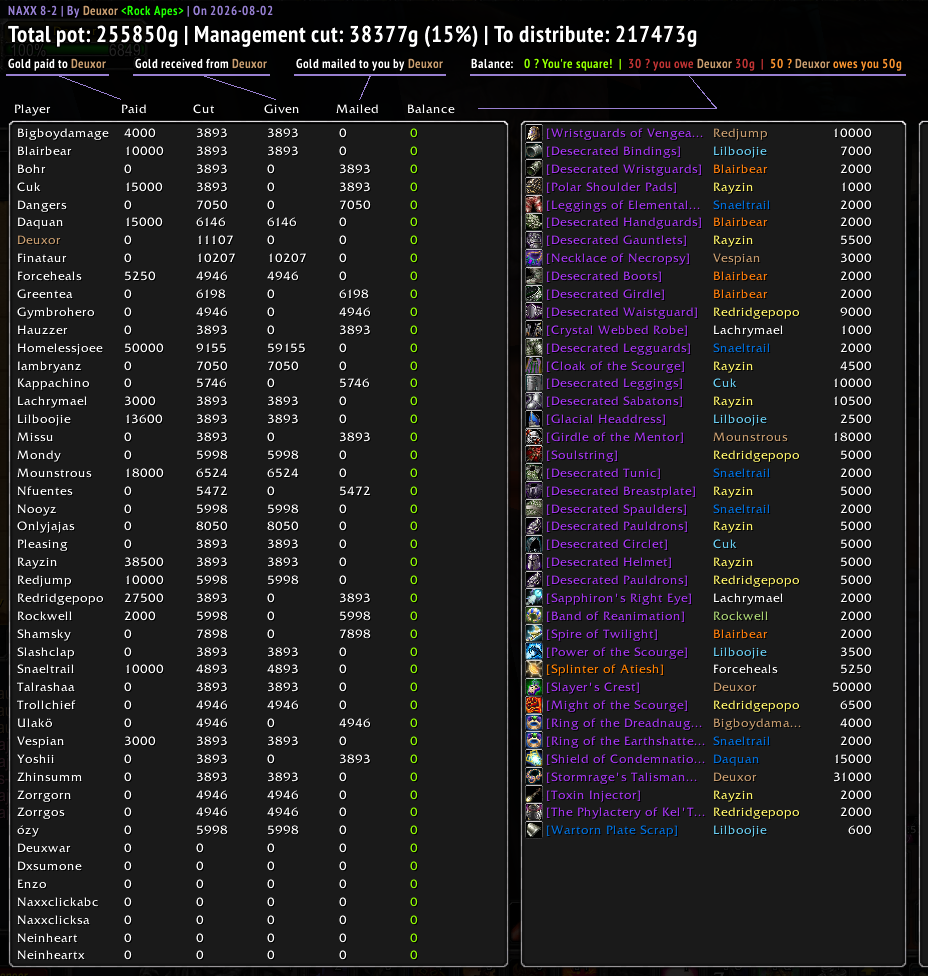This screenshot has height=976, width=928.
Task: Click the 'Gold paid to Deuxor' legend label
Action: [57, 64]
